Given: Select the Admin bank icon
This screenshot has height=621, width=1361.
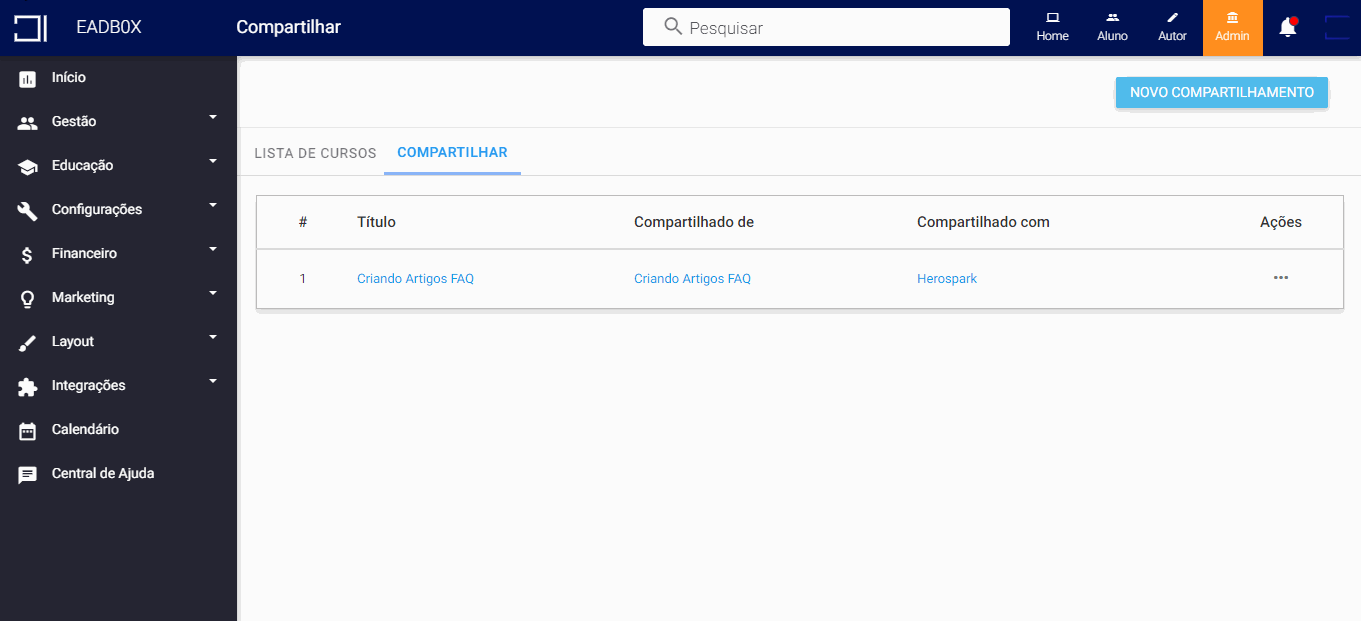Looking at the screenshot, I should (1232, 18).
